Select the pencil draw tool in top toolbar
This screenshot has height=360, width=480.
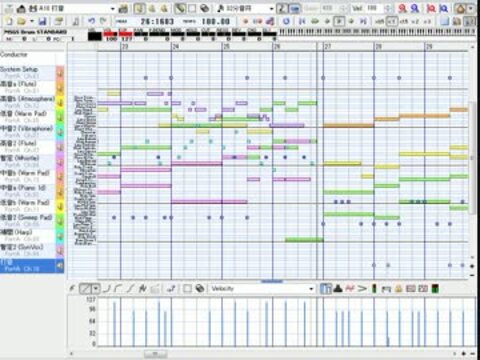(x=180, y=8)
